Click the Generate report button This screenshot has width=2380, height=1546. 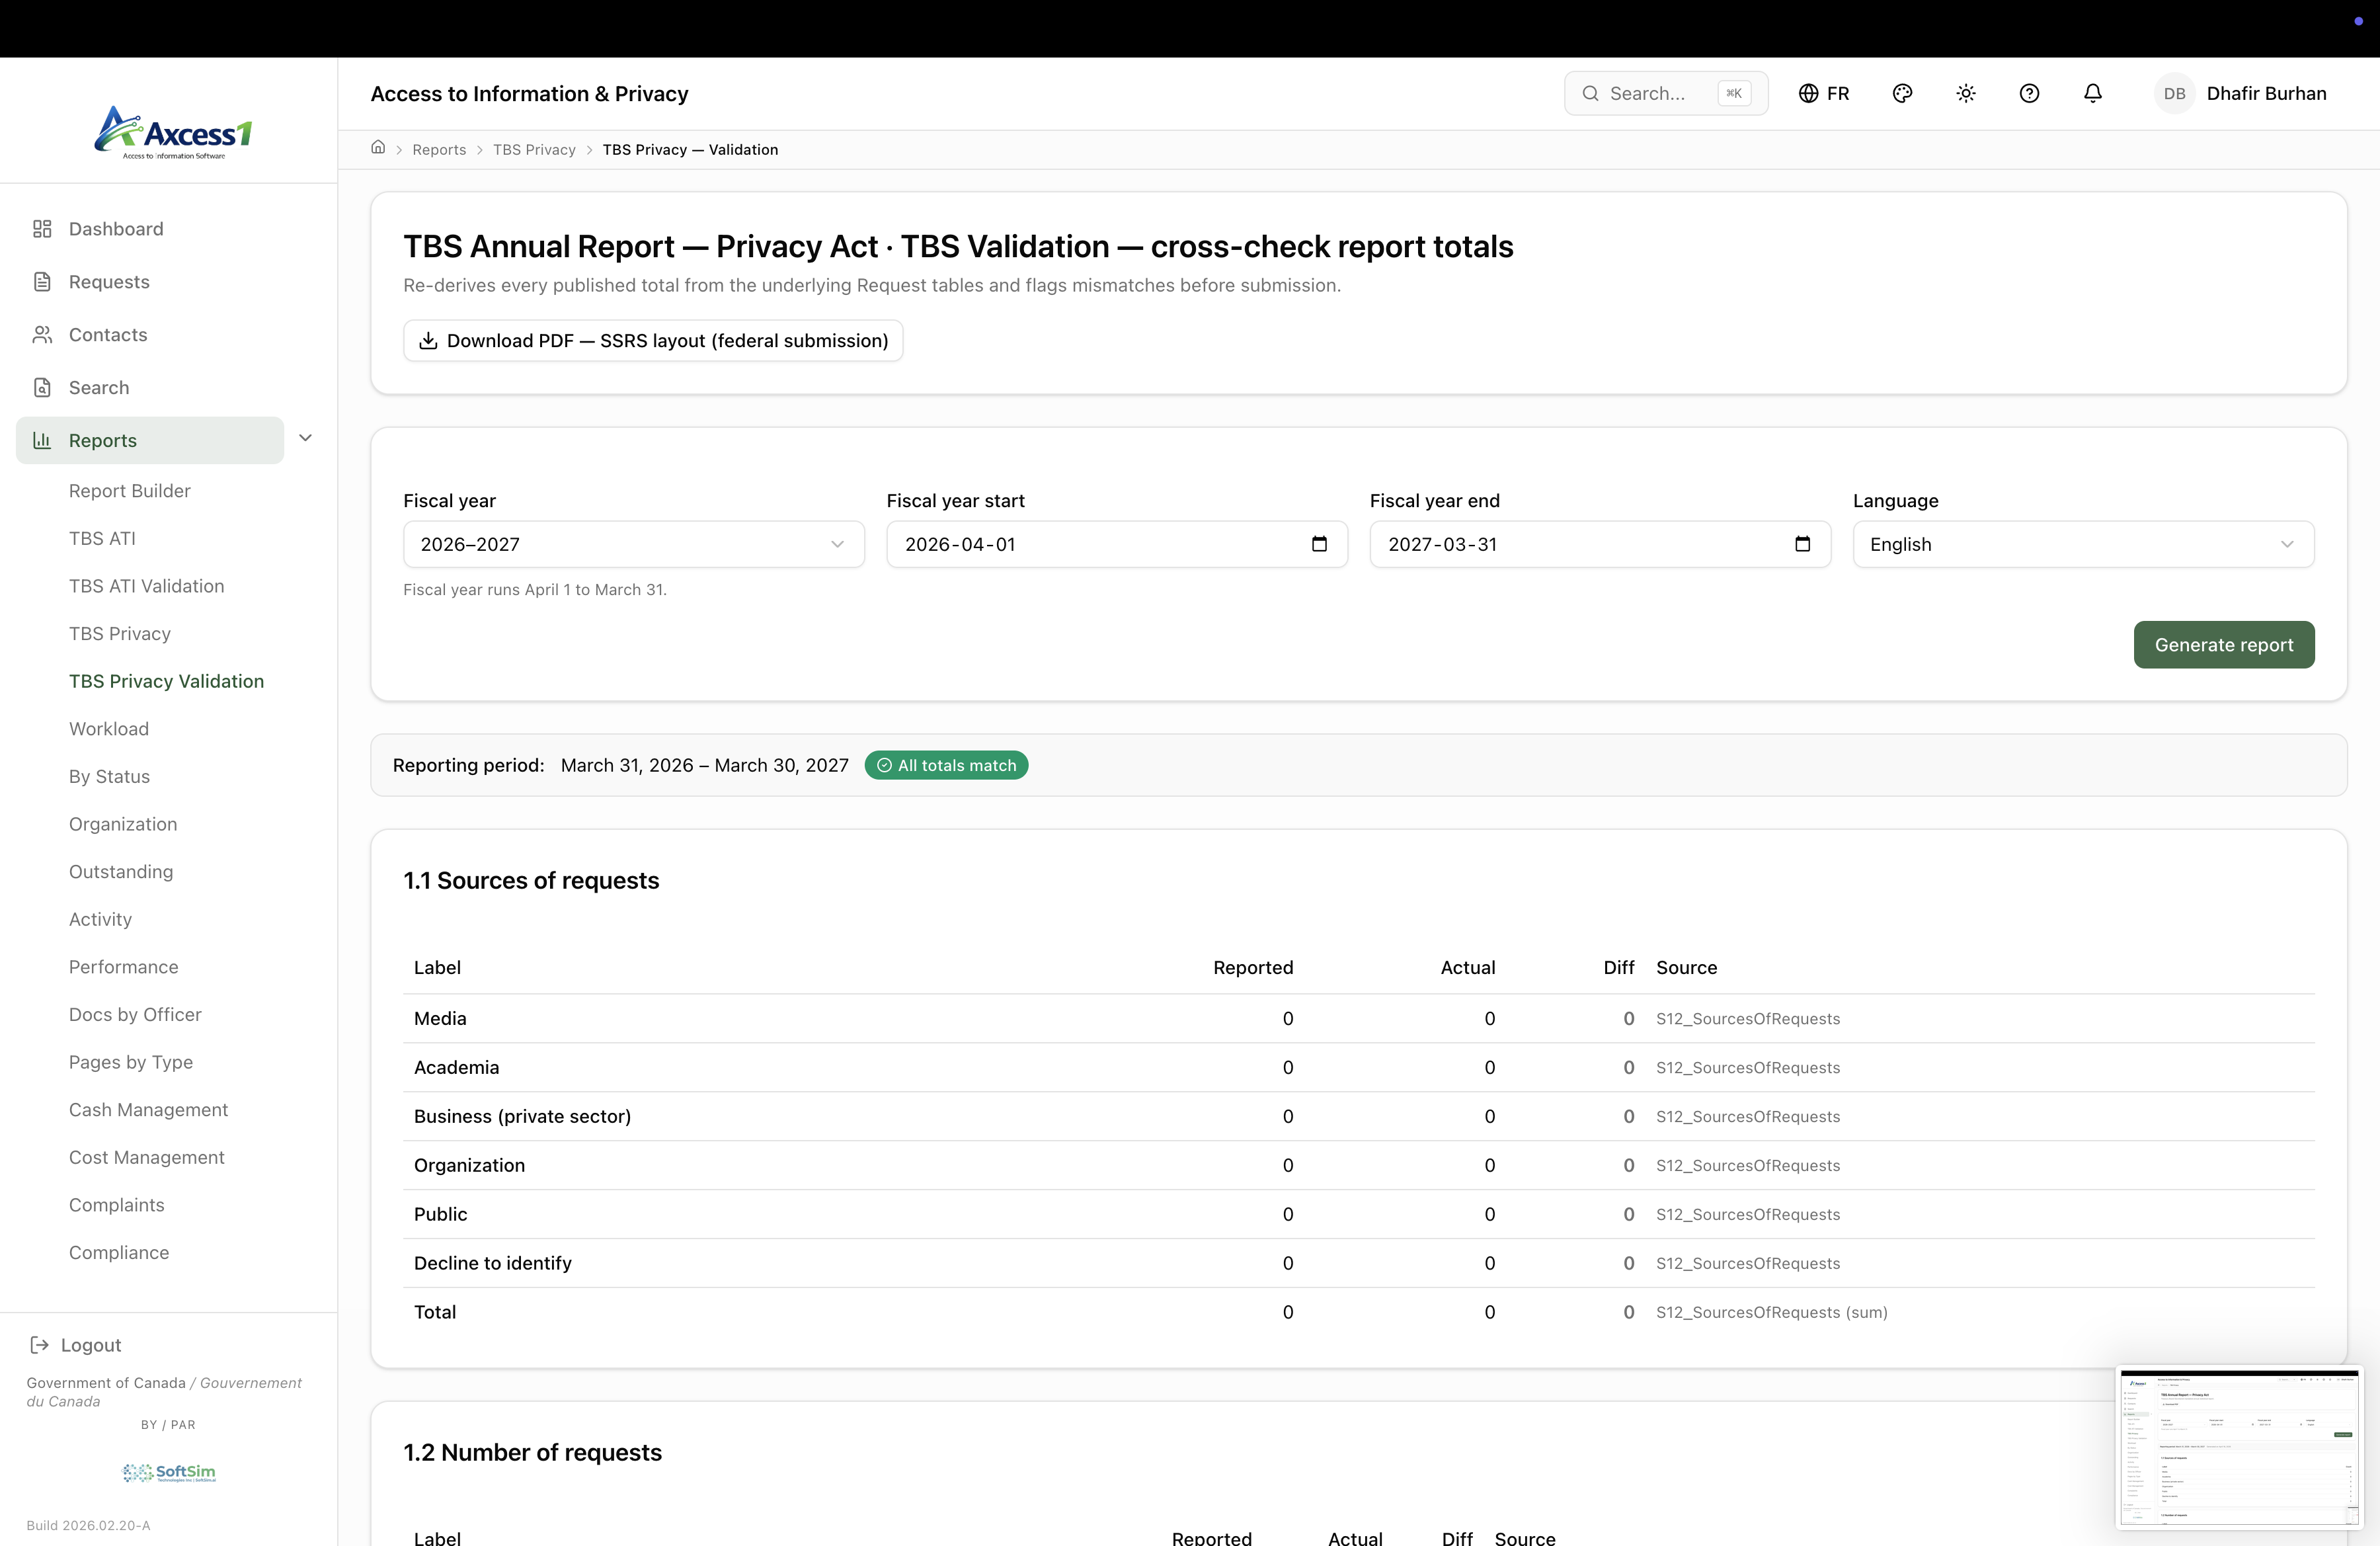(2223, 645)
